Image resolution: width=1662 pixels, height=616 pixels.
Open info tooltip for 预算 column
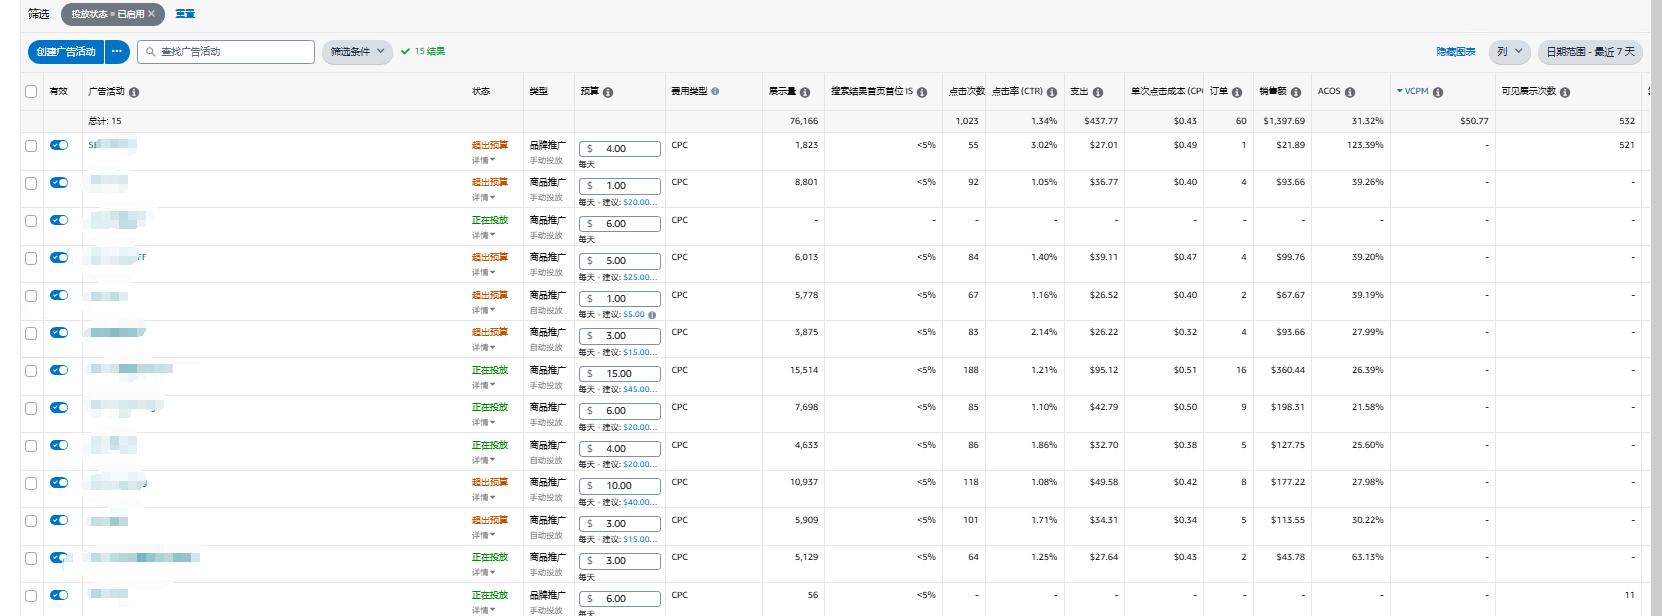[x=608, y=92]
